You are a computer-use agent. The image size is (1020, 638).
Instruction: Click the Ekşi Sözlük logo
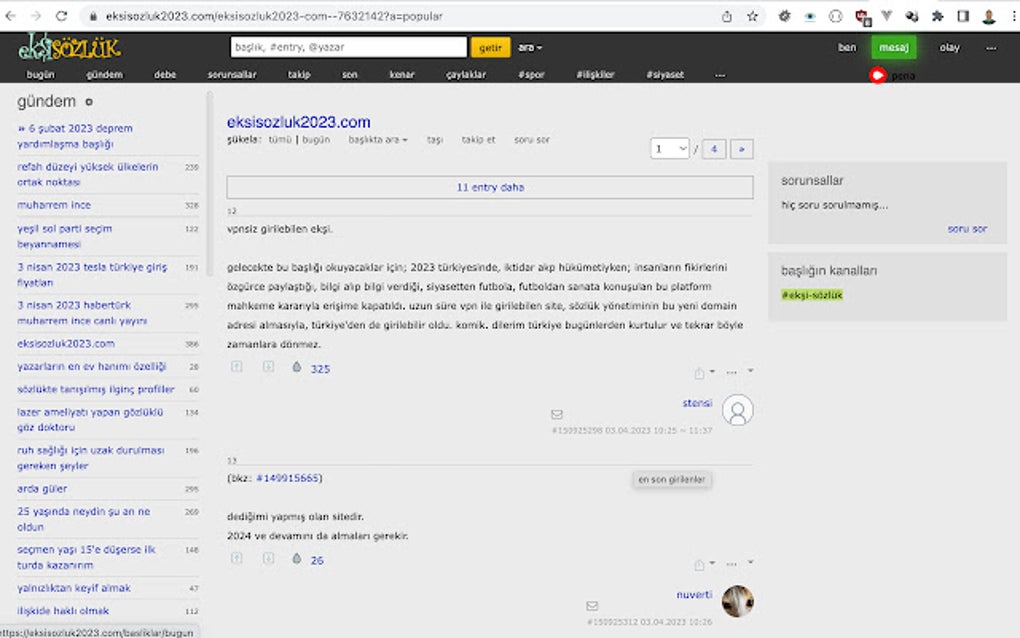click(69, 47)
